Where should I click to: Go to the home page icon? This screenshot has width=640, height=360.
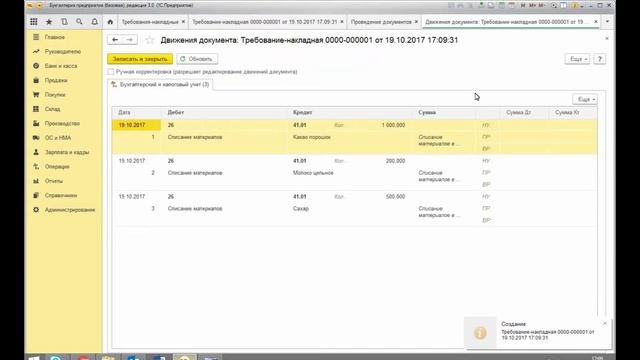pos(110,22)
